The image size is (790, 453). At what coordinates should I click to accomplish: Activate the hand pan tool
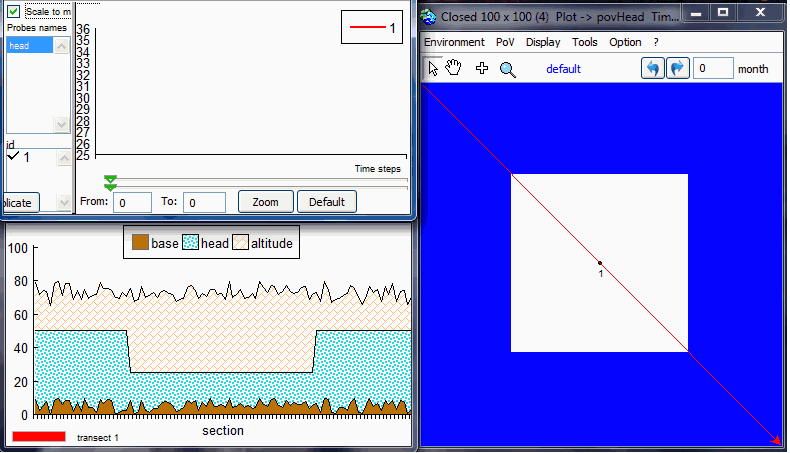pos(454,68)
